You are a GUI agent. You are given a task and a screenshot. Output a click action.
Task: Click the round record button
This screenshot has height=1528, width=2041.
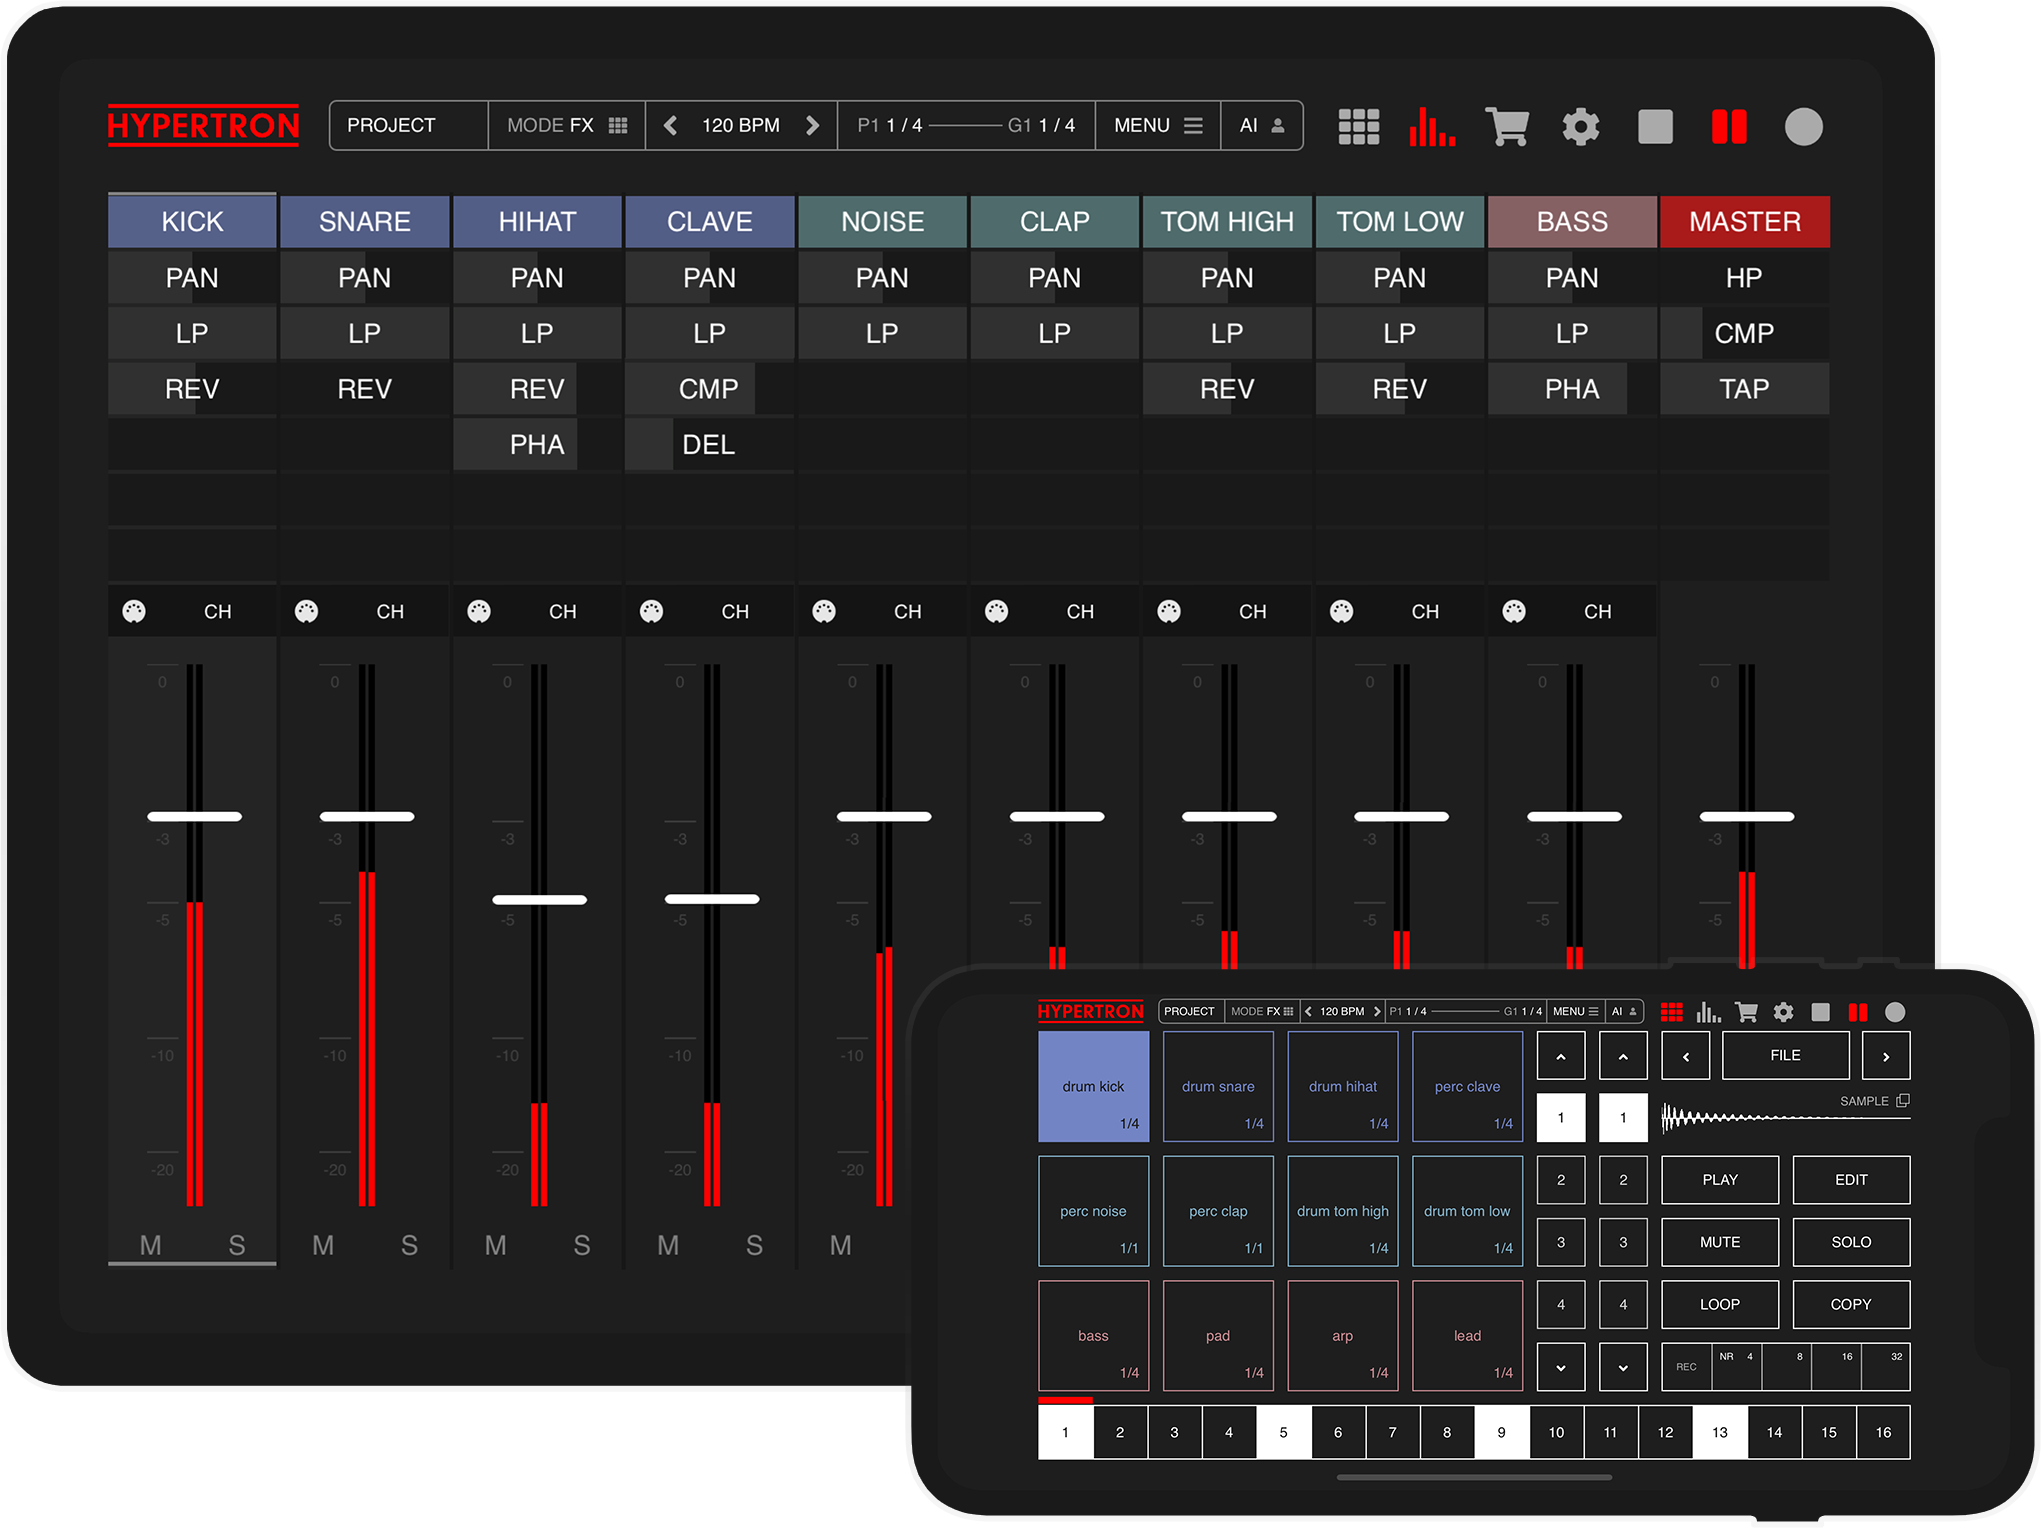tap(1803, 127)
